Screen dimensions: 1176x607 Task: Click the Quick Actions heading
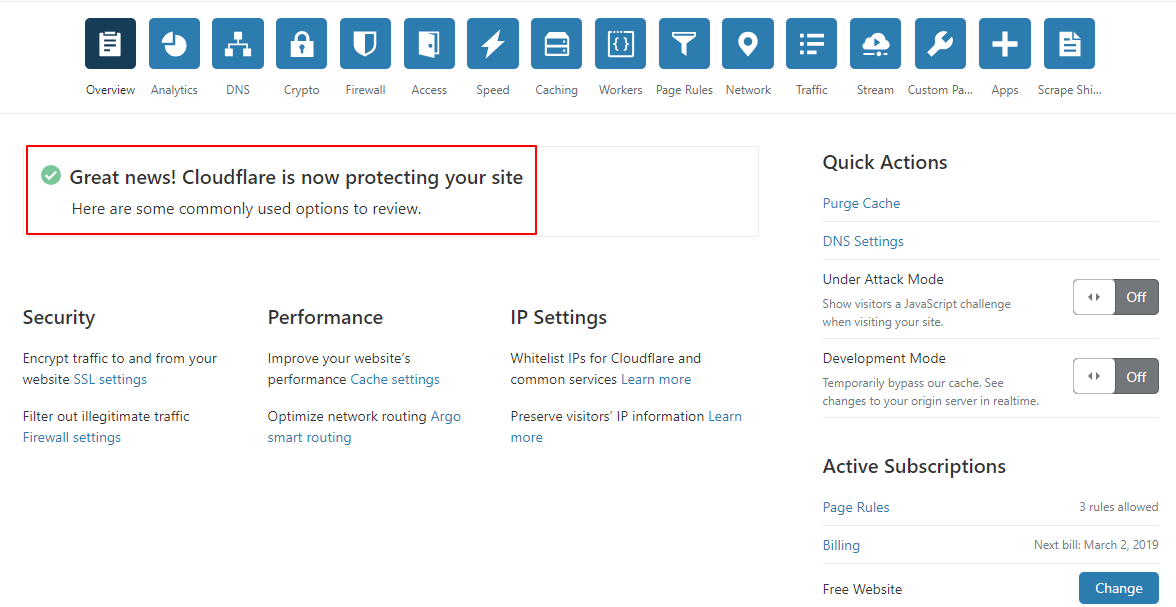point(885,163)
